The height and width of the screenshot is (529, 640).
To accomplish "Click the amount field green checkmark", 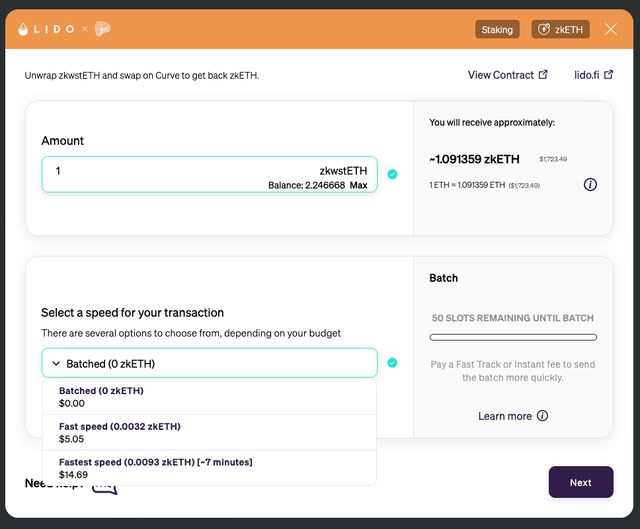I will point(392,174).
